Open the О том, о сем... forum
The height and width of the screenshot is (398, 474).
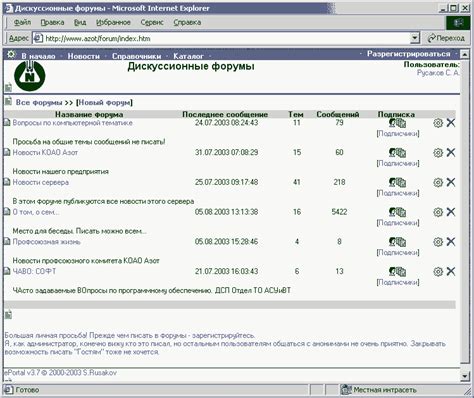click(36, 212)
